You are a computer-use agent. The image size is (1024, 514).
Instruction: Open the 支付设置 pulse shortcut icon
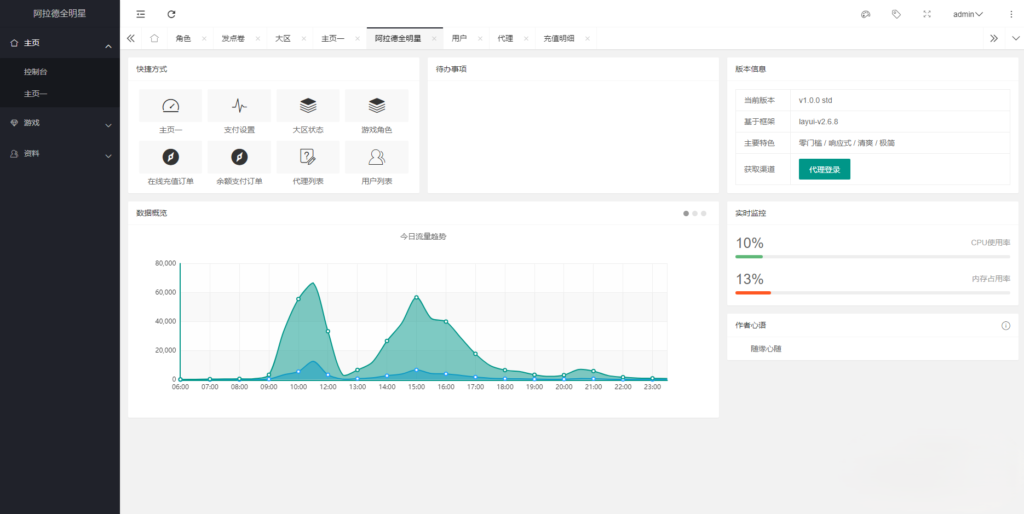pyautogui.click(x=239, y=105)
